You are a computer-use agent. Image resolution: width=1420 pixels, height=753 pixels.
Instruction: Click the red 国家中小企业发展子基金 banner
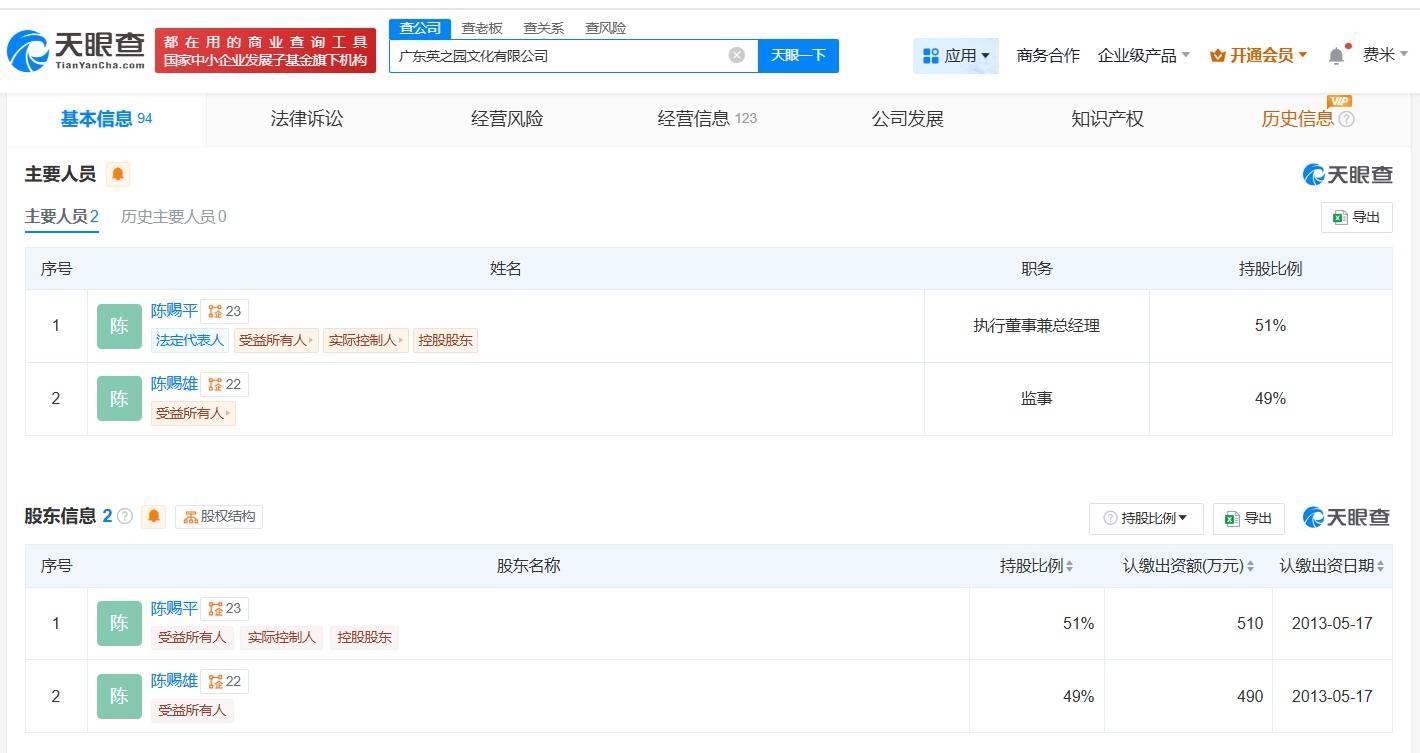(265, 50)
